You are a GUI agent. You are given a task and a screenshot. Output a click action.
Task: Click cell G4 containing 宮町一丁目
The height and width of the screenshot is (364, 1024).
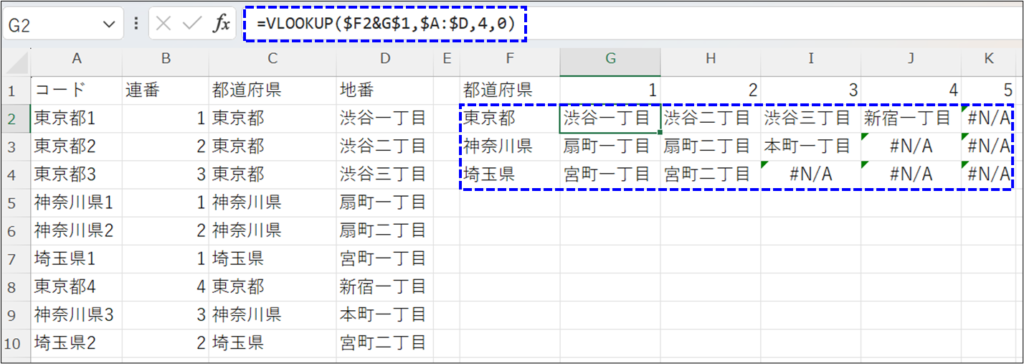610,174
